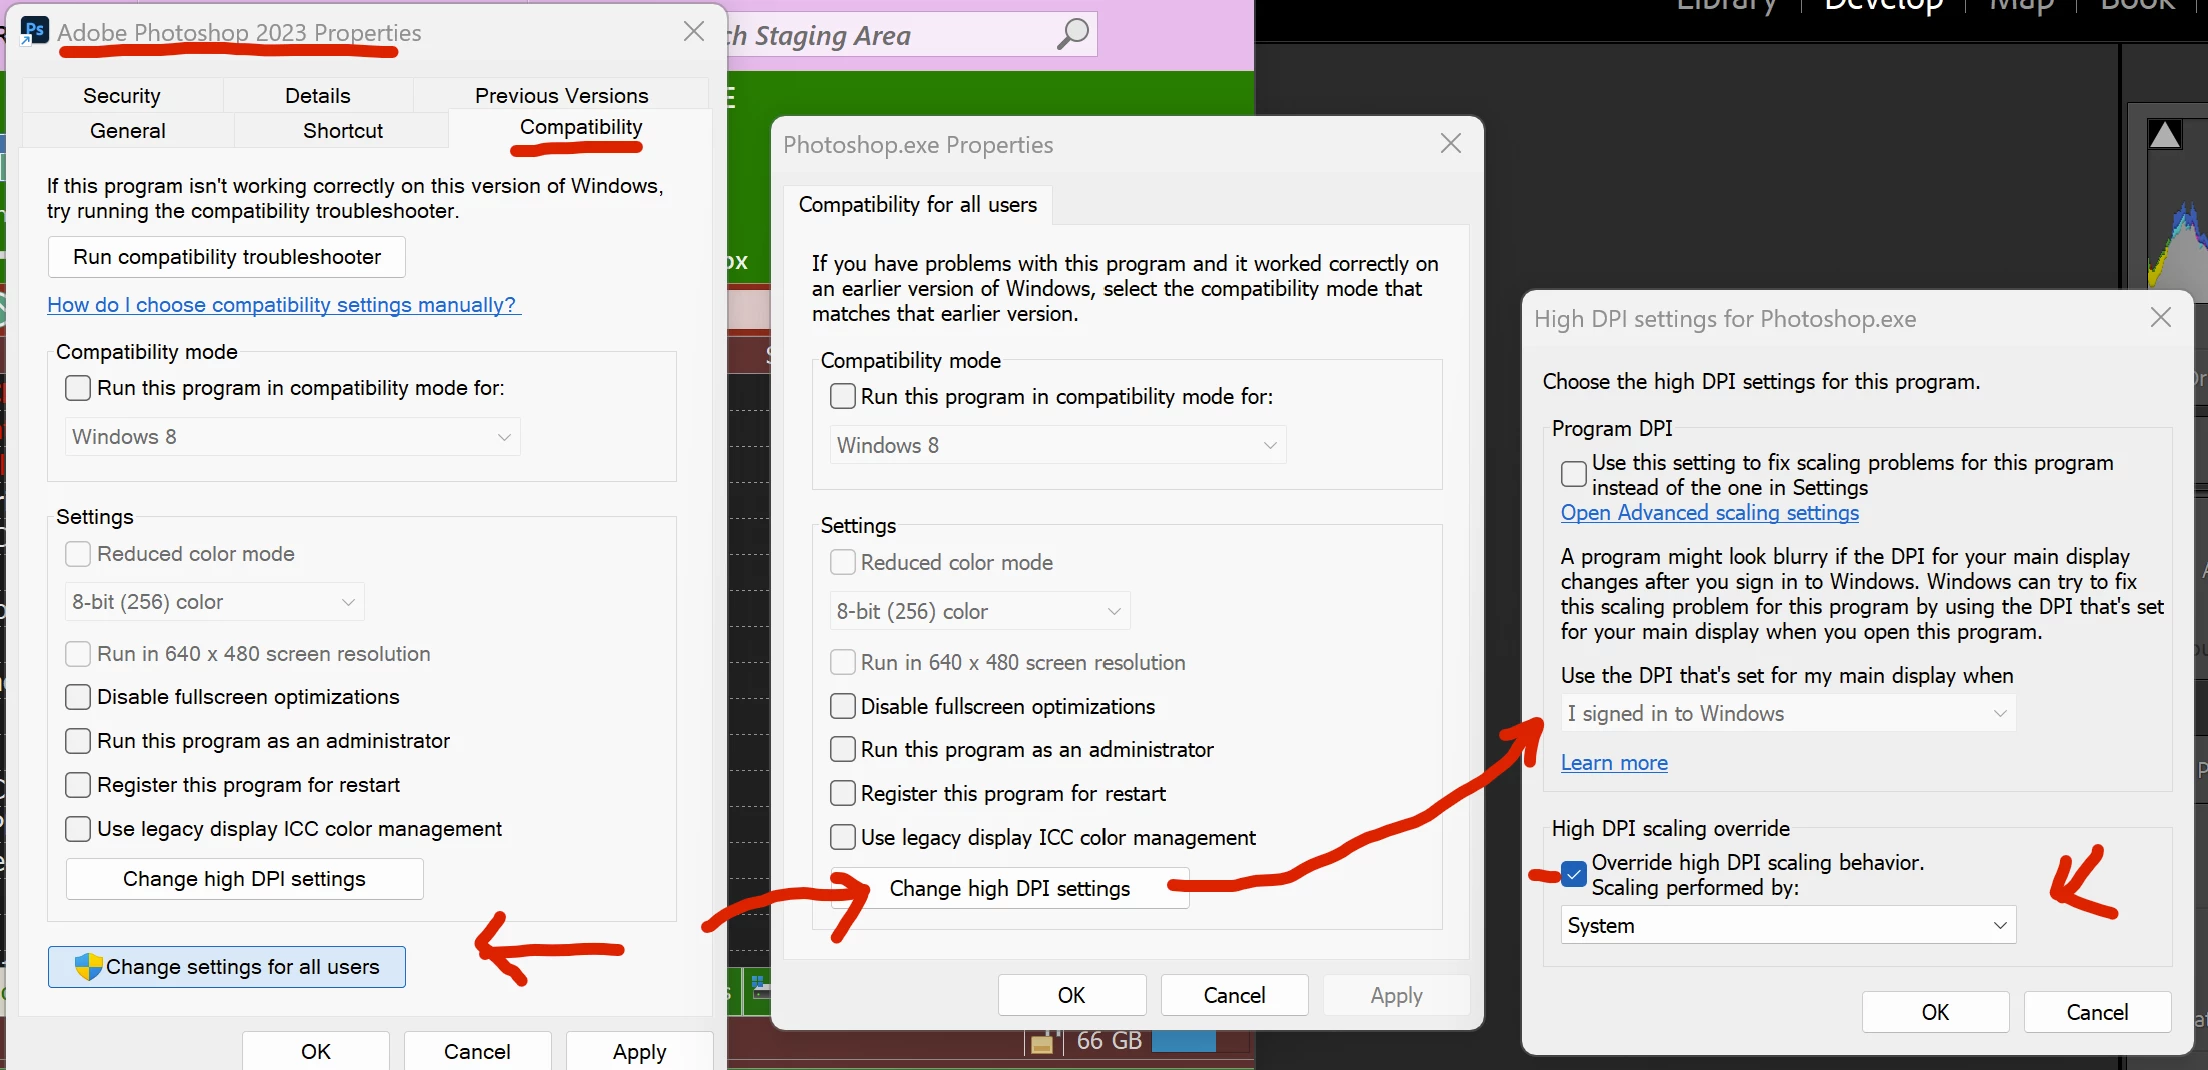
Task: Click OK in Photoshop 2023 Properties dialog
Action: point(316,1051)
